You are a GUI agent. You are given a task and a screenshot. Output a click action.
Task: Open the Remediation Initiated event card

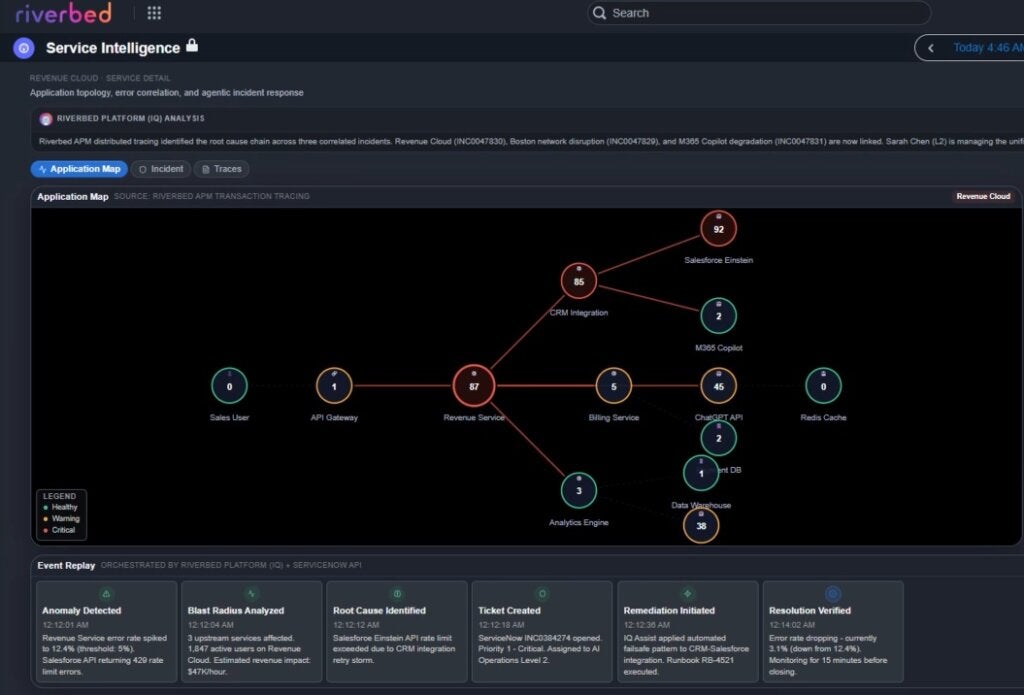pos(688,632)
